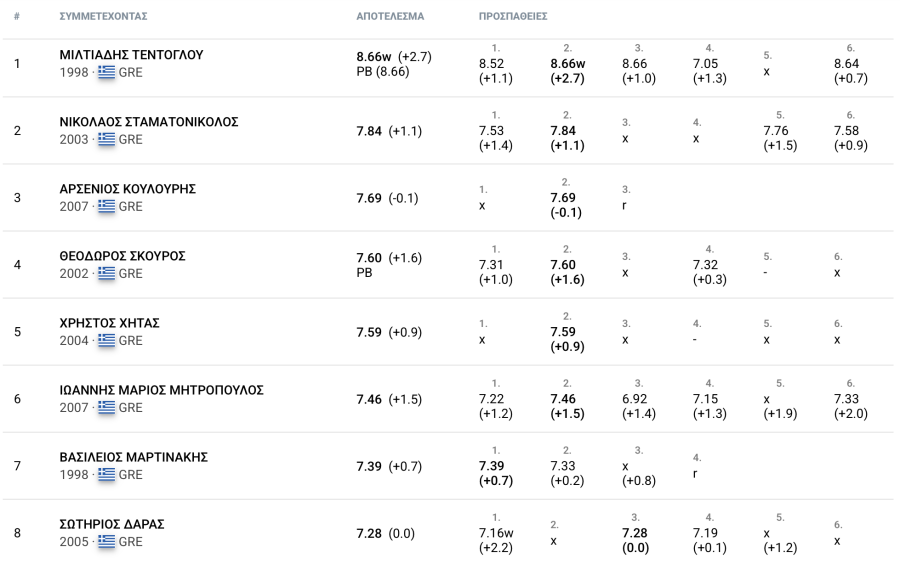Click Greek flag icon beside ΑΡΣΕΝΙΟΣ ΚΟΥΛΟΥΡΗΣ
This screenshot has width=900, height=564.
[106, 207]
